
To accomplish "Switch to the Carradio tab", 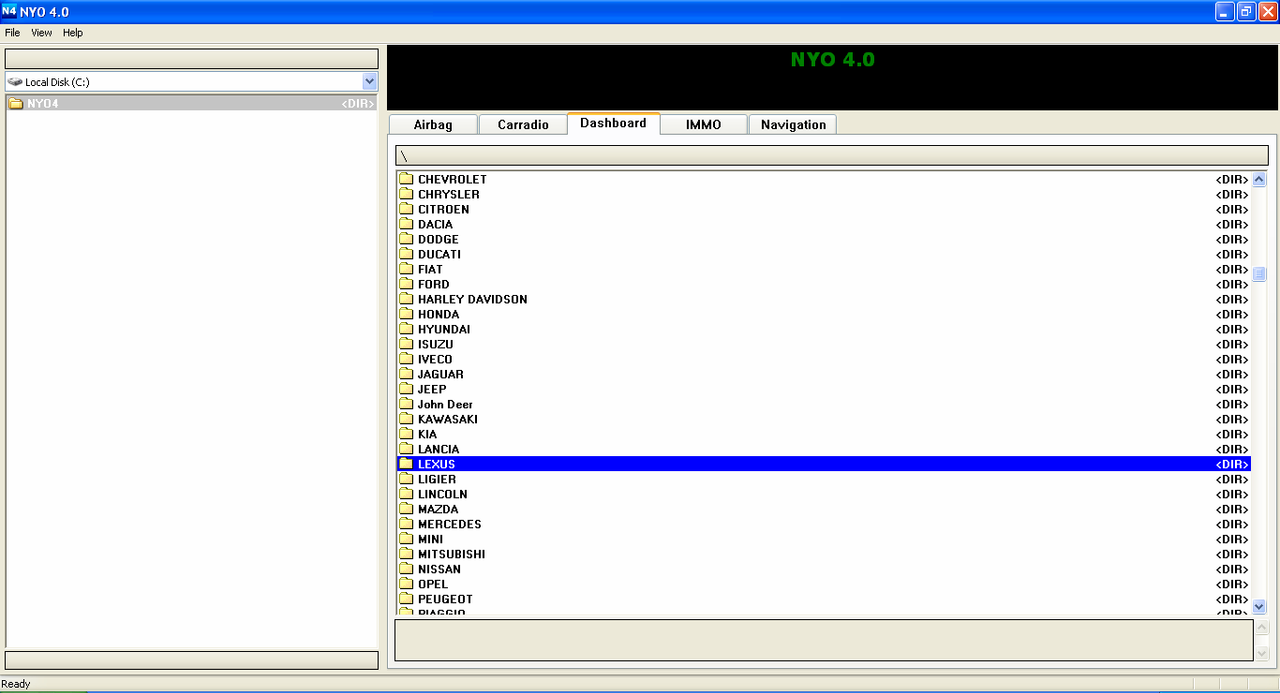I will (523, 125).
